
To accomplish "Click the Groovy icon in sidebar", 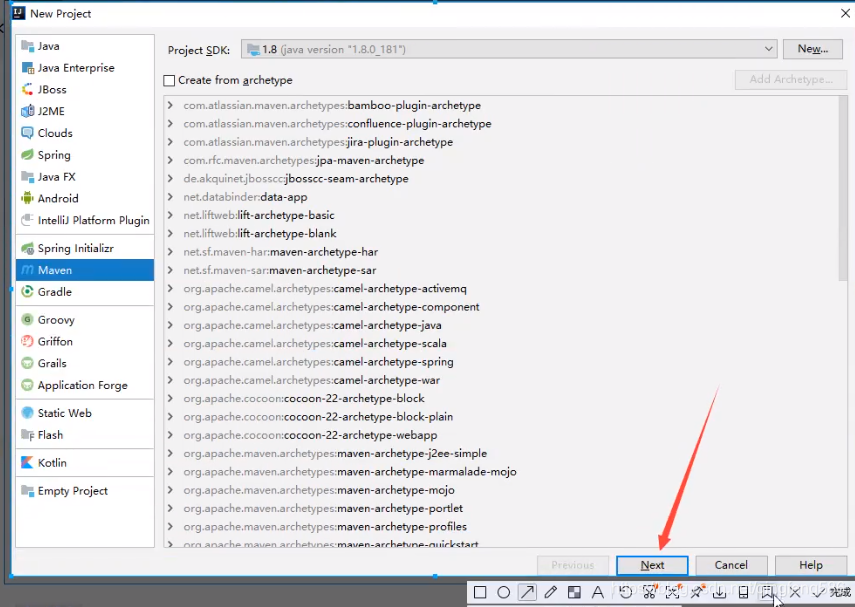I will pyautogui.click(x=27, y=320).
